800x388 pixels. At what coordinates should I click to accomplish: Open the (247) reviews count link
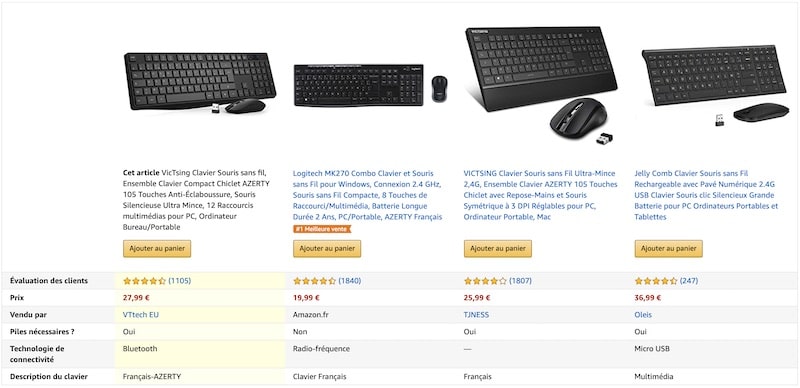689,281
